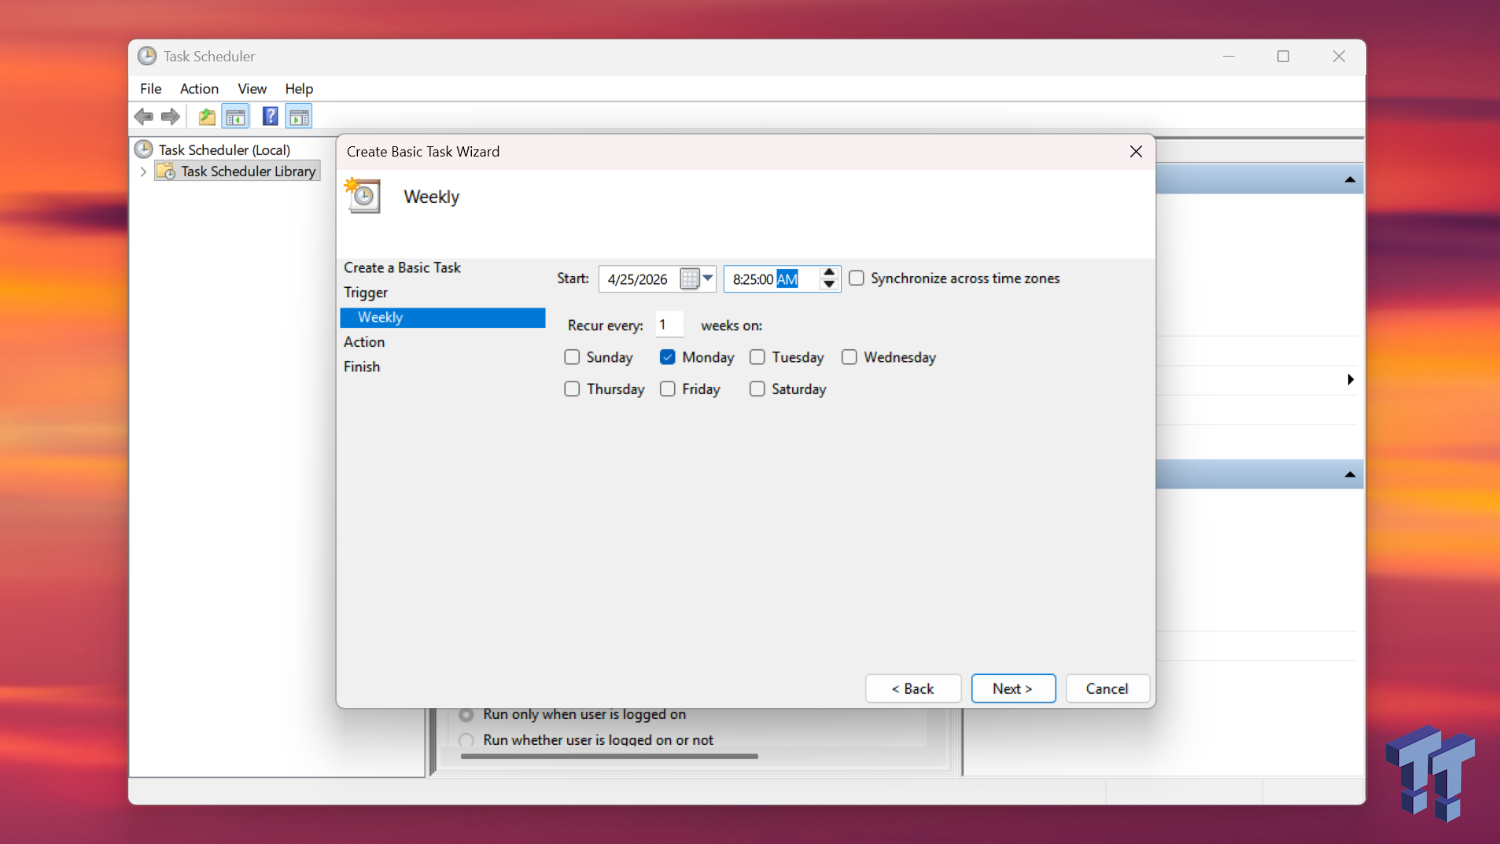Select the Wednesday checkbox
This screenshot has height=844, width=1500.
click(850, 357)
